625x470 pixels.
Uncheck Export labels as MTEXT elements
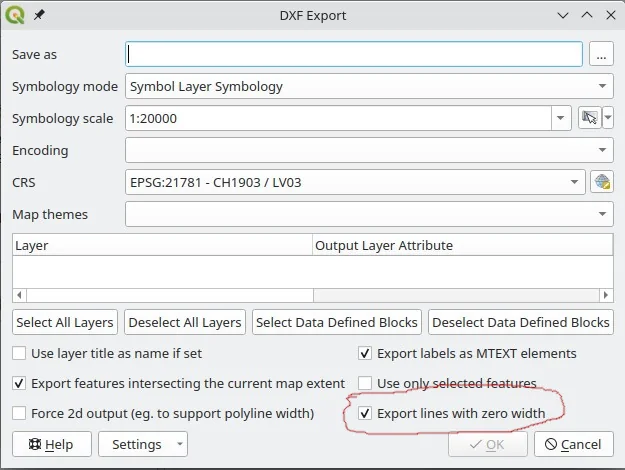(x=365, y=353)
